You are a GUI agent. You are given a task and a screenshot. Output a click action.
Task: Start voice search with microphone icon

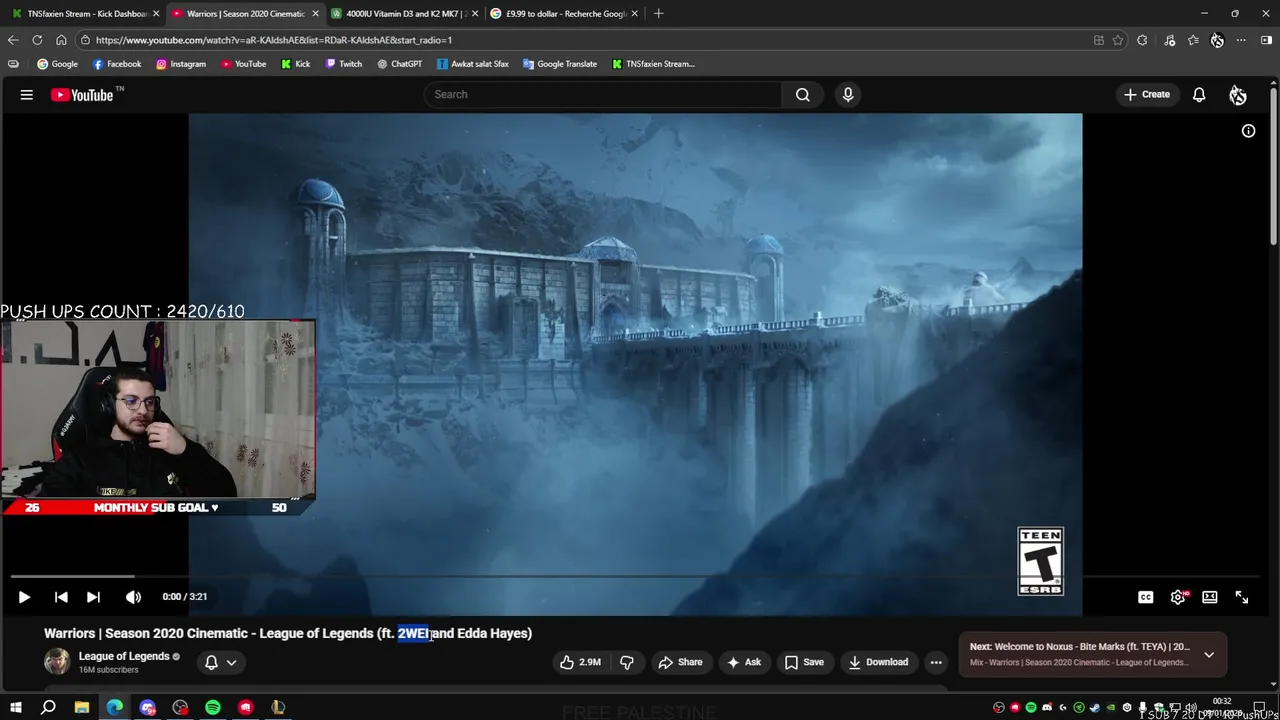pos(848,95)
